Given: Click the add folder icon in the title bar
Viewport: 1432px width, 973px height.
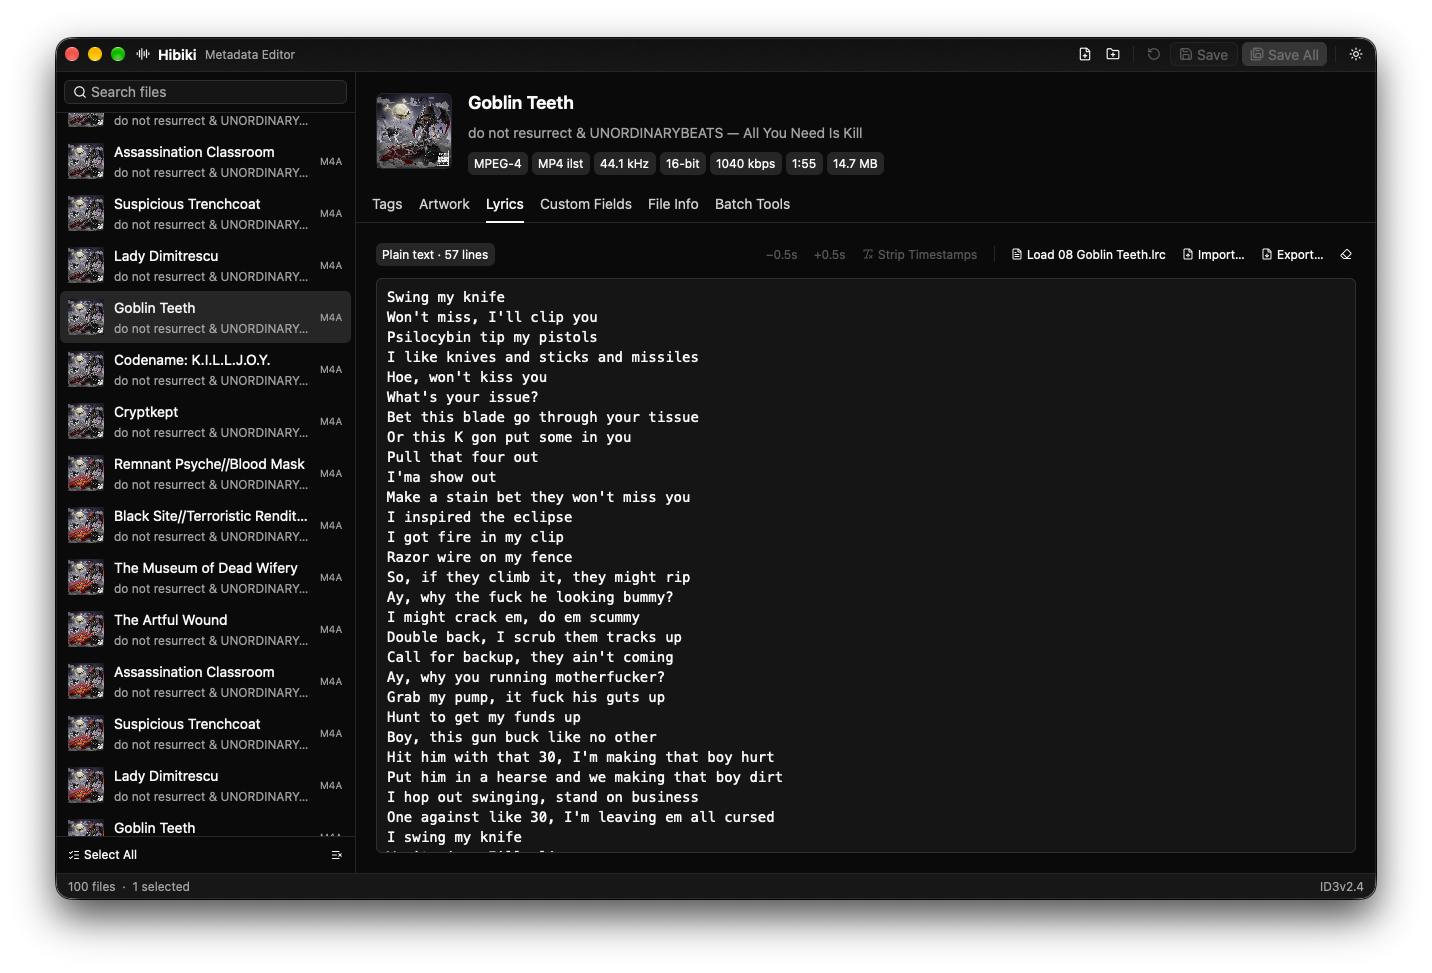Looking at the screenshot, I should pyautogui.click(x=1113, y=54).
